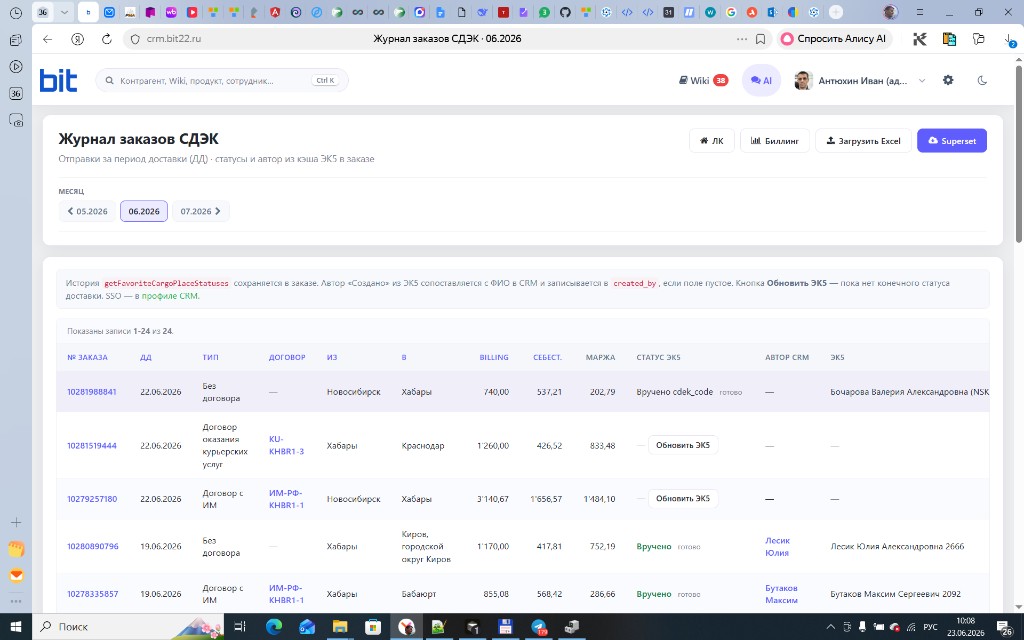The image size is (1024, 640).
Task: Sort by the МАРЖА column header
Action: click(600, 357)
